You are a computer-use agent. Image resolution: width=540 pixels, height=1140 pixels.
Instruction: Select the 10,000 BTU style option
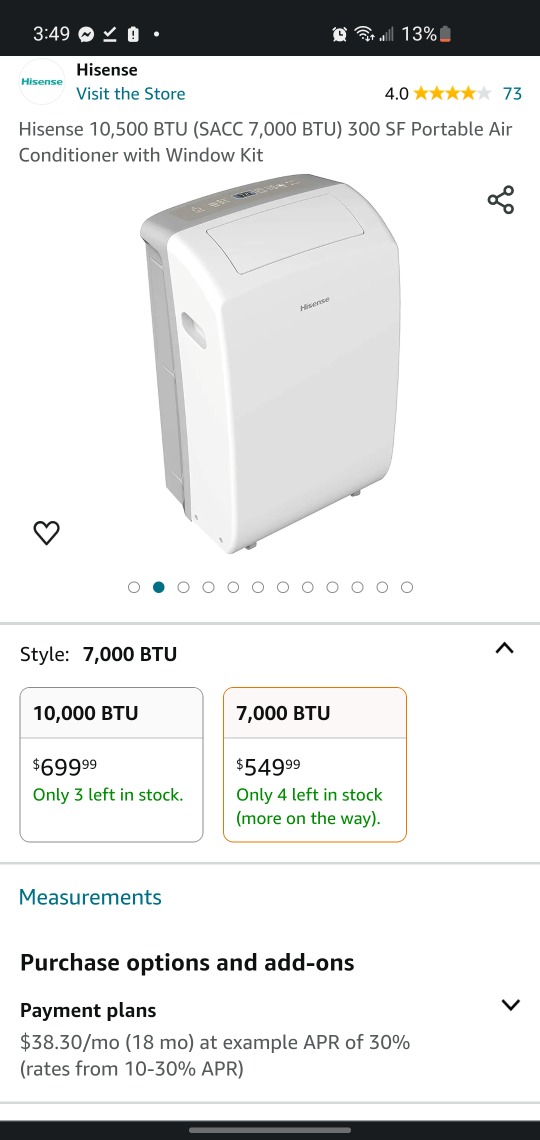click(111, 765)
